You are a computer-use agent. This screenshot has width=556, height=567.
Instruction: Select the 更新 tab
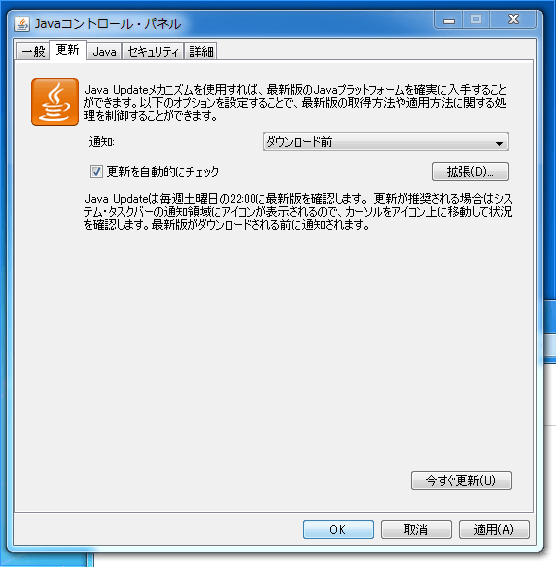coord(68,50)
